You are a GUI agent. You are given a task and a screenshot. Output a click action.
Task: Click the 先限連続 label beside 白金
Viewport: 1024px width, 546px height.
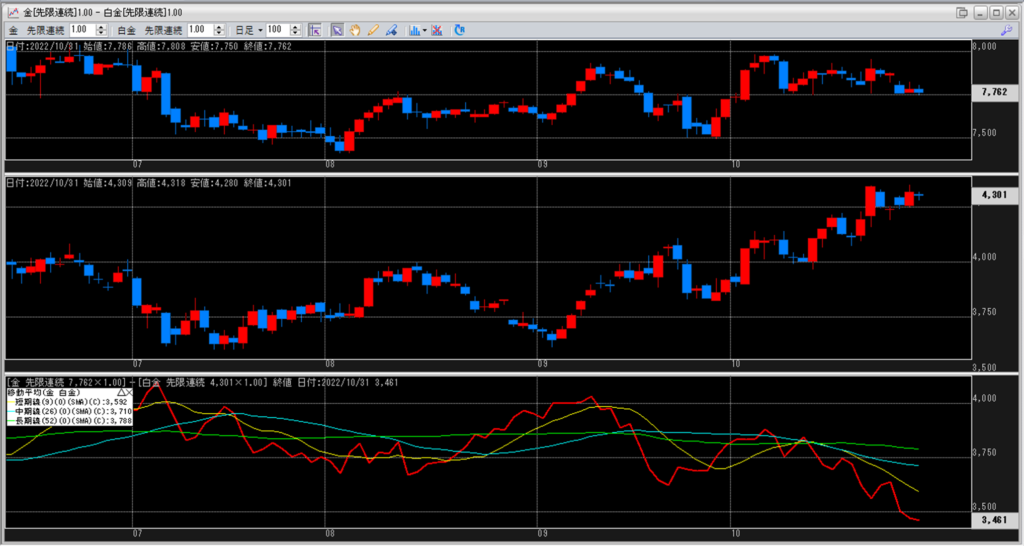[161, 30]
